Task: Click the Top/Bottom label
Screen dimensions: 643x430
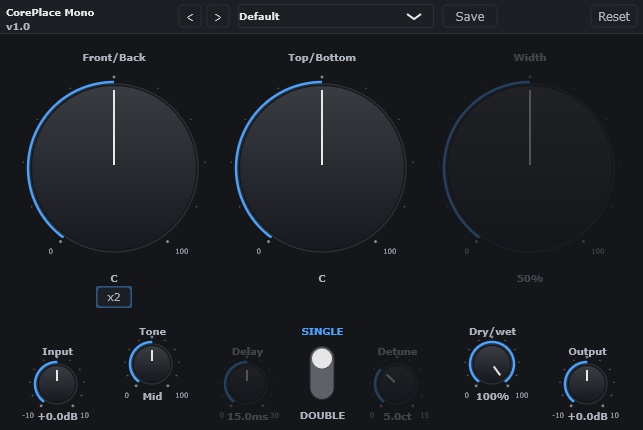Action: [x=322, y=57]
